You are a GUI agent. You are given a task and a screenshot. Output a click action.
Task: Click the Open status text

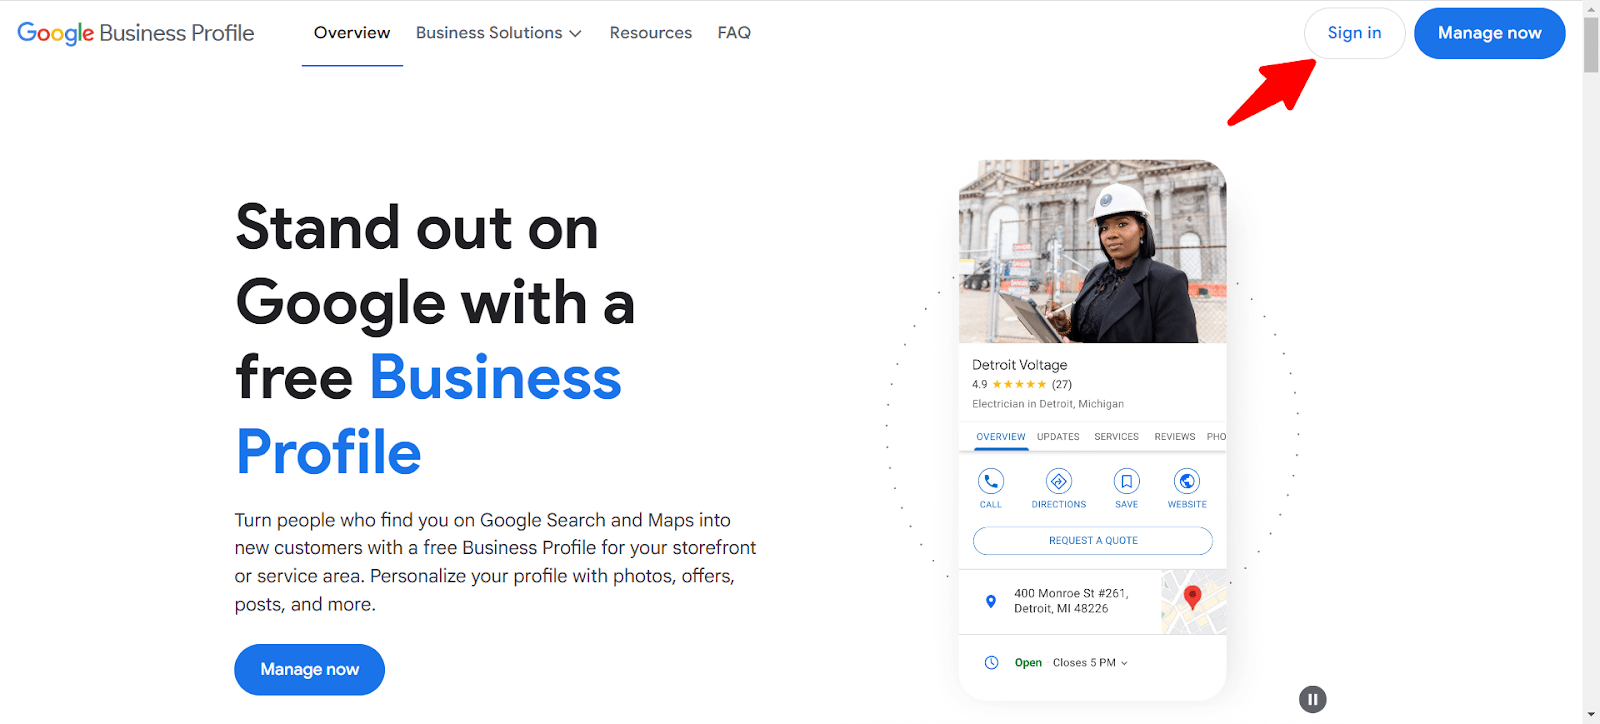pos(1028,663)
